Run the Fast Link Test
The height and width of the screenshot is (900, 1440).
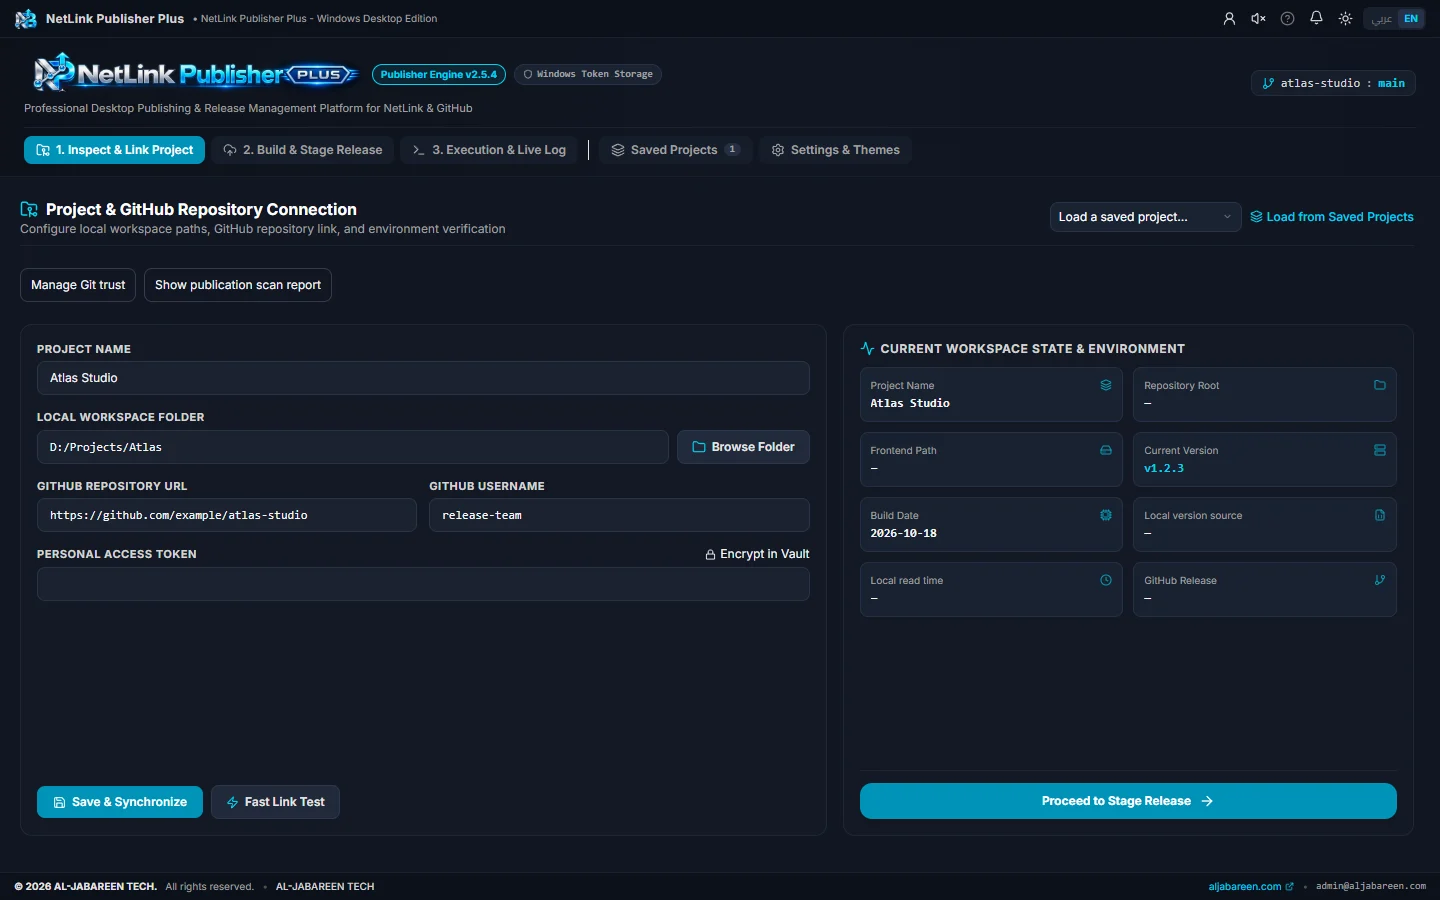coord(275,802)
